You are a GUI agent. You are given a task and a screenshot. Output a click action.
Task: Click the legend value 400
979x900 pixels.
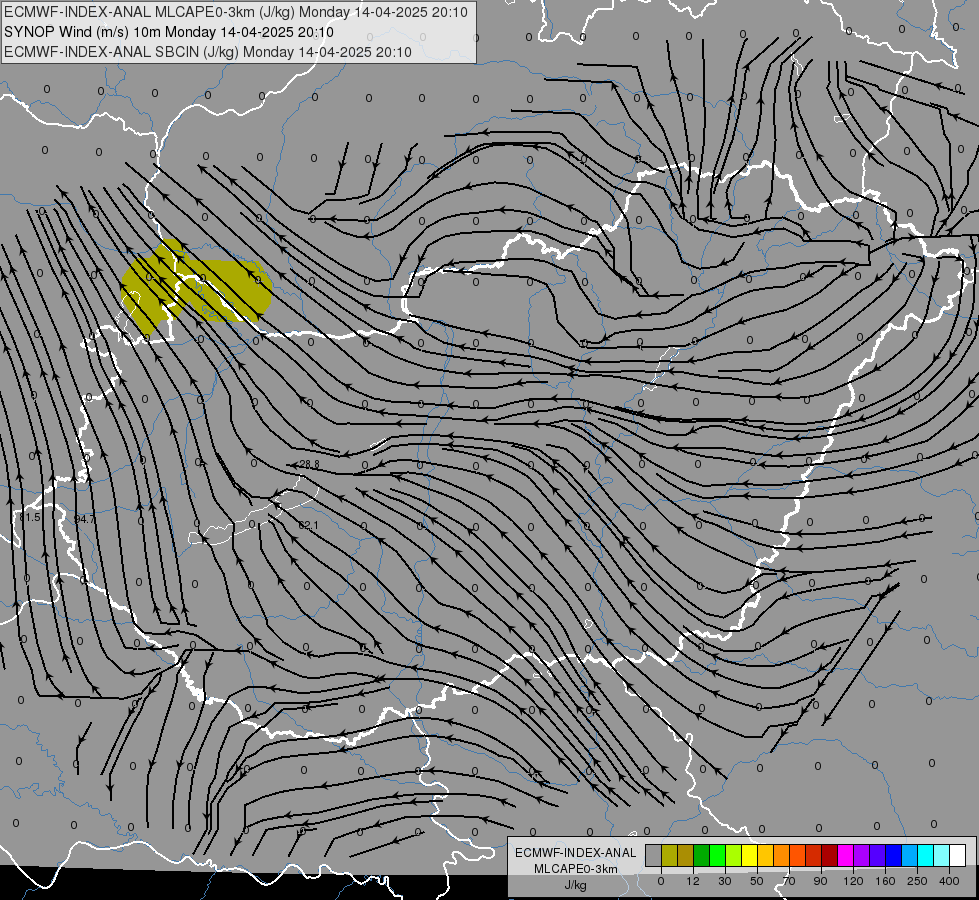(949, 881)
